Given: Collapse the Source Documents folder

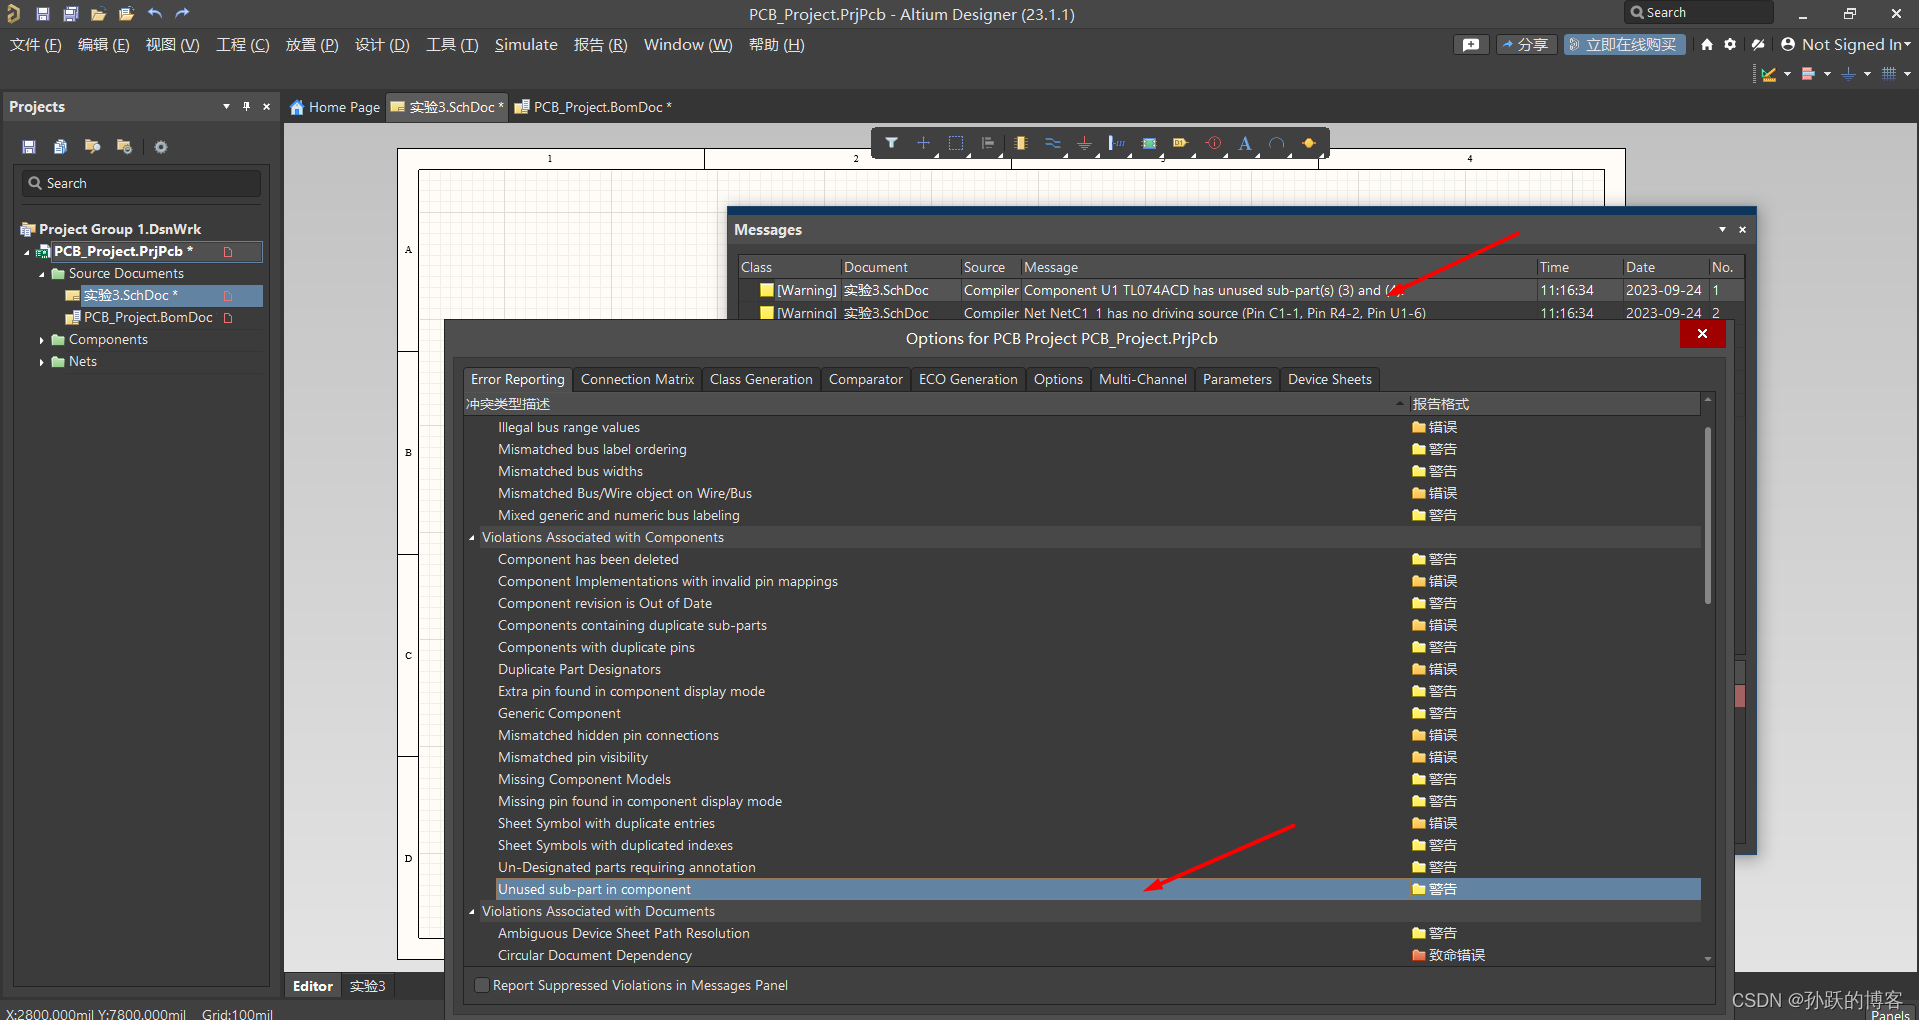Looking at the screenshot, I should [41, 274].
